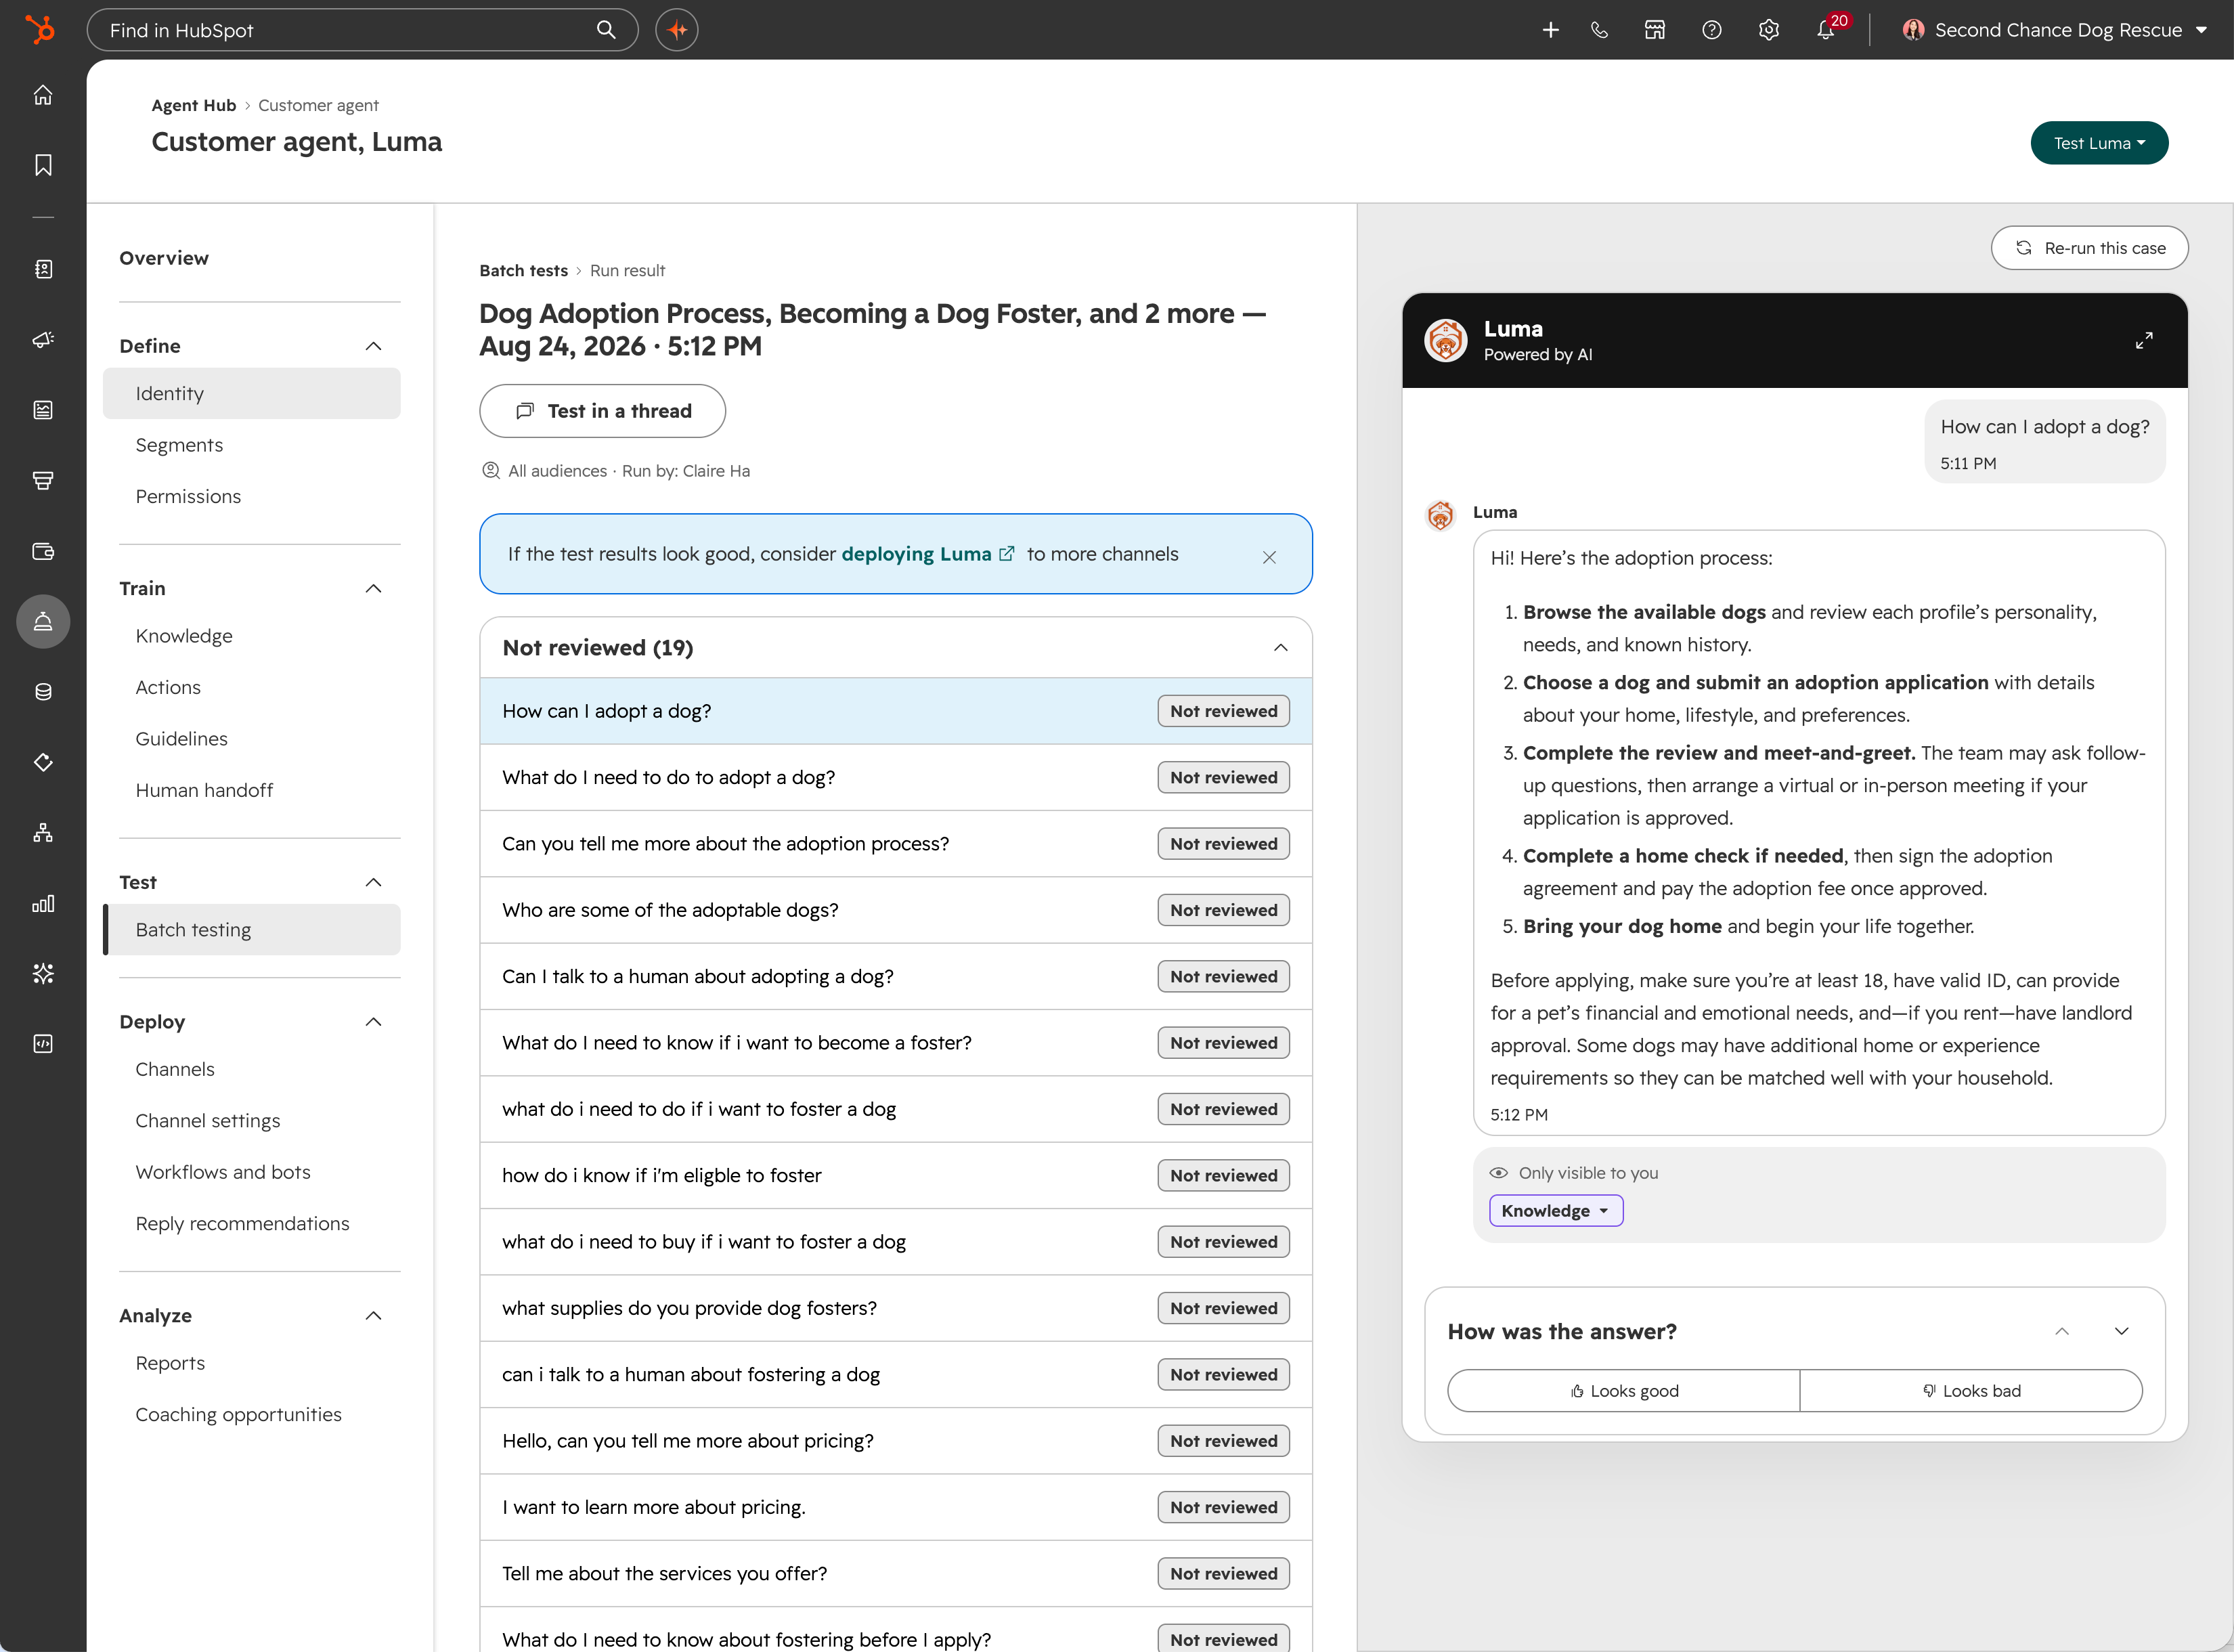Open the Development code icon in the sidebar
The width and height of the screenshot is (2234, 1652).
click(x=43, y=1044)
